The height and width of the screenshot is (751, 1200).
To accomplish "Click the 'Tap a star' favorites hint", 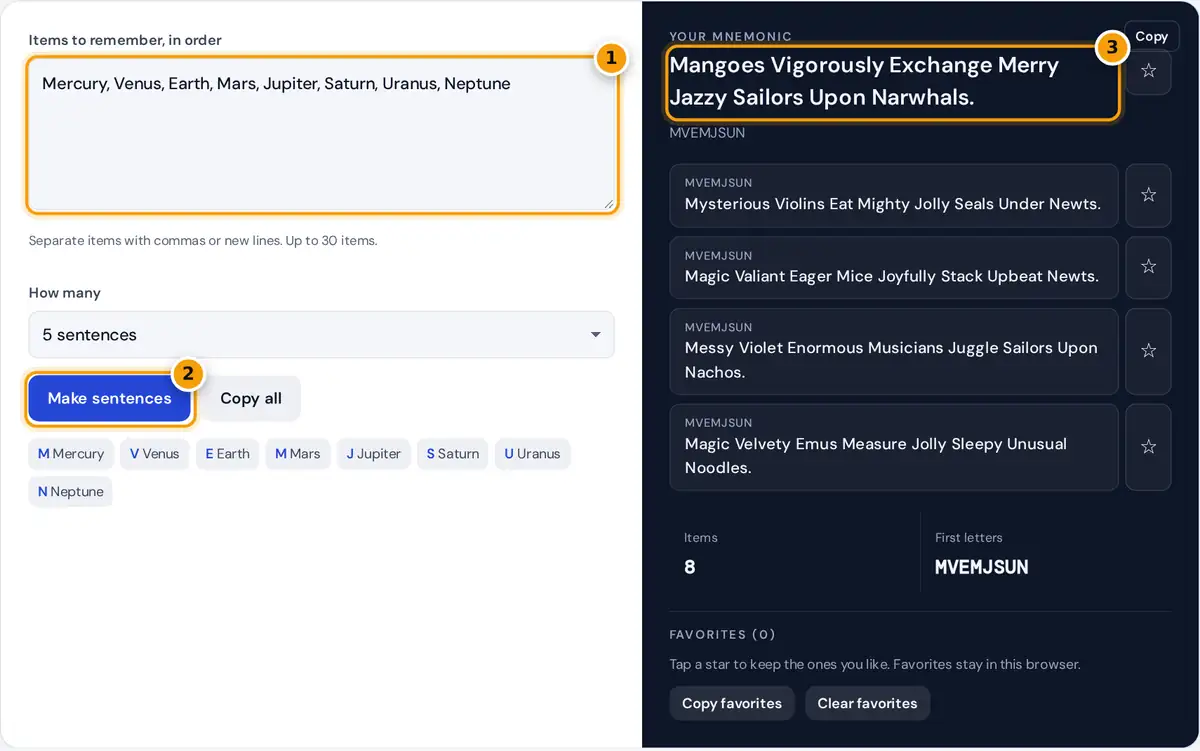I will [x=875, y=664].
